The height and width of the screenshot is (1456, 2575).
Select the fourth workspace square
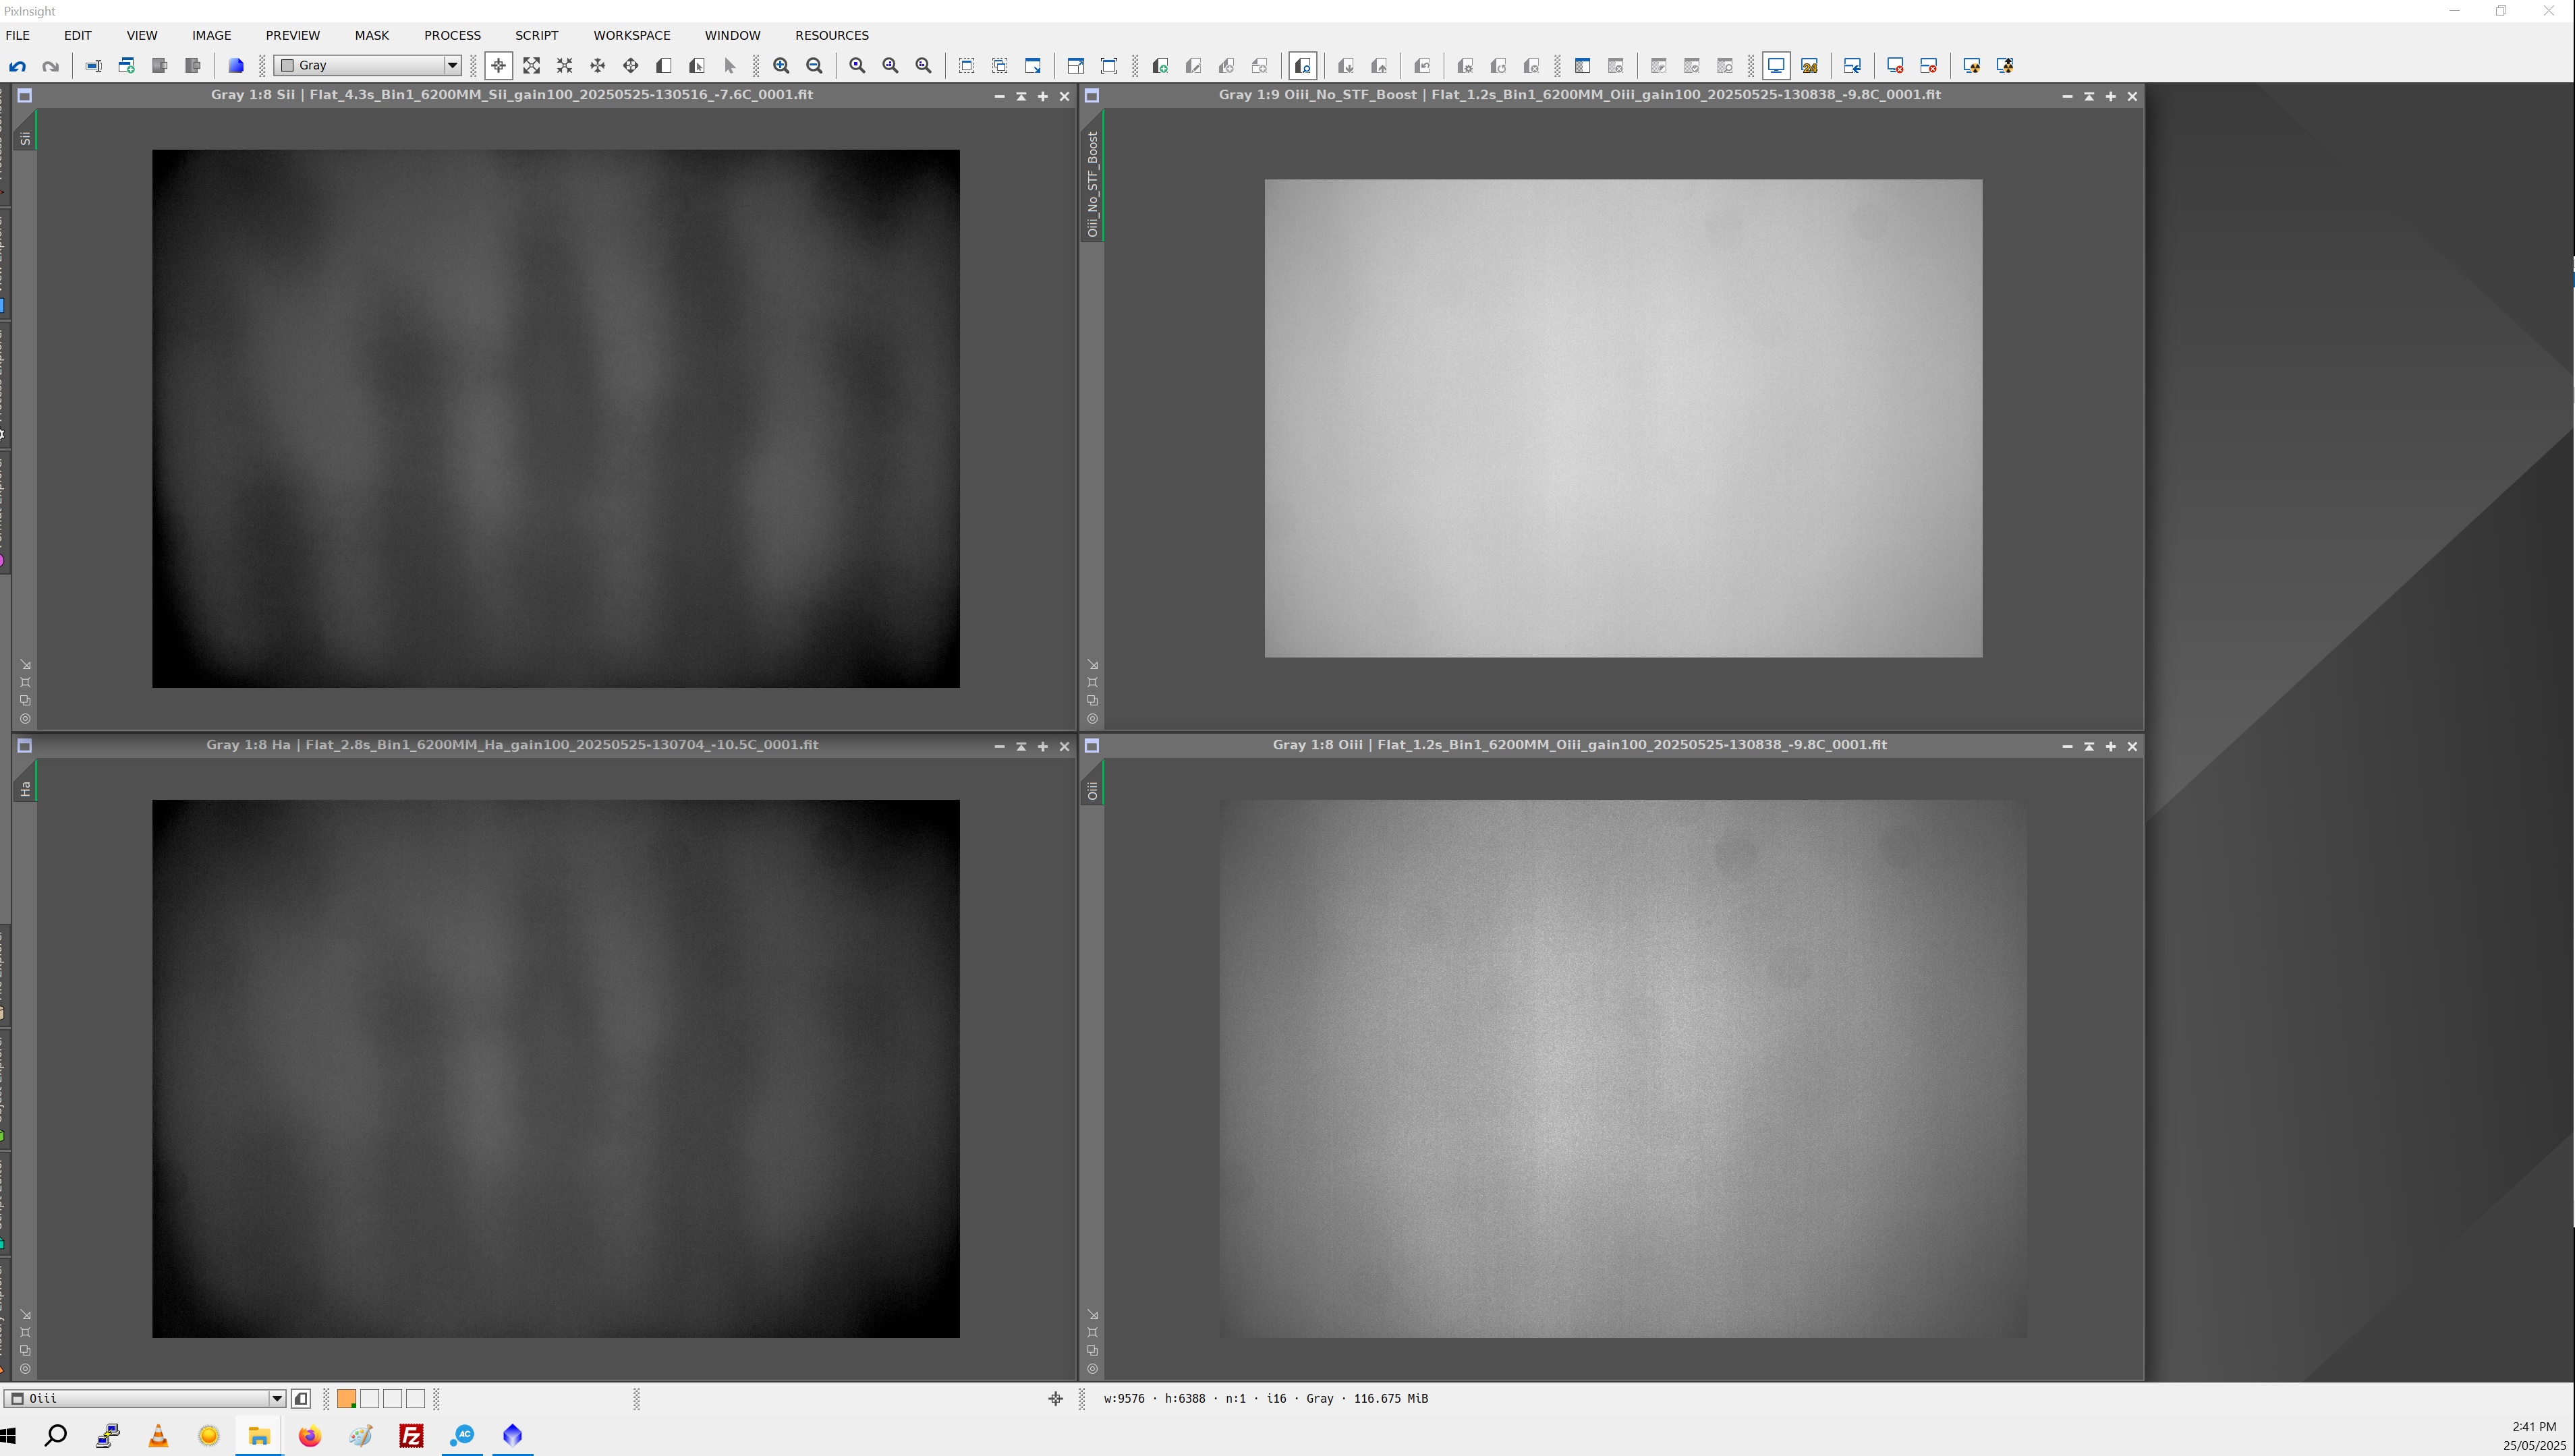click(415, 1398)
